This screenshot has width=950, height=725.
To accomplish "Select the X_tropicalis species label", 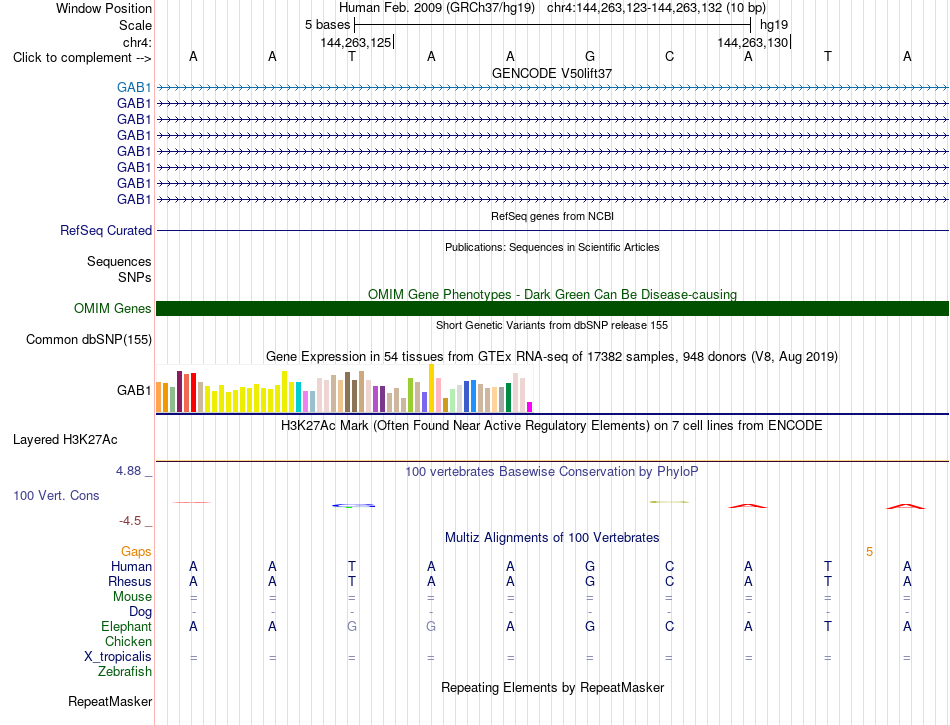I will [x=118, y=657].
